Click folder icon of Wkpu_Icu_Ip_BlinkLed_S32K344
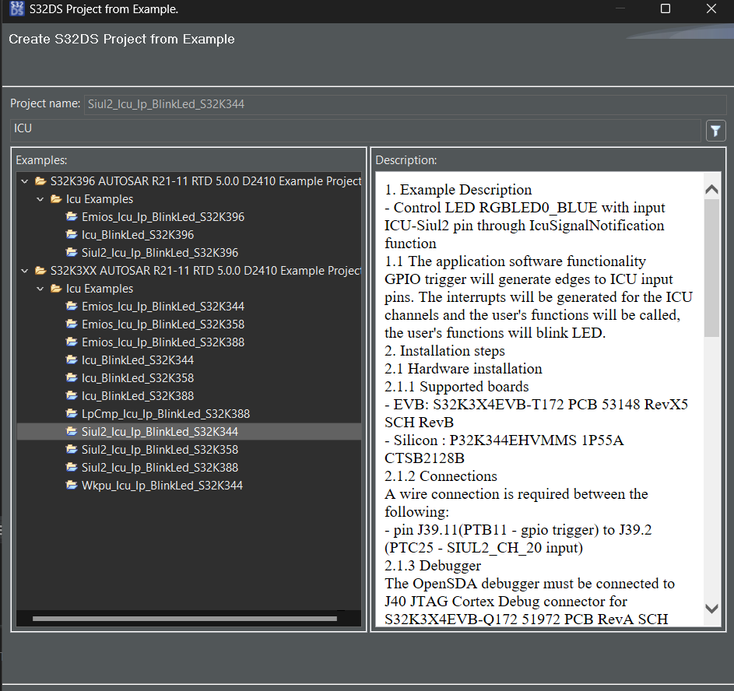 coord(72,485)
